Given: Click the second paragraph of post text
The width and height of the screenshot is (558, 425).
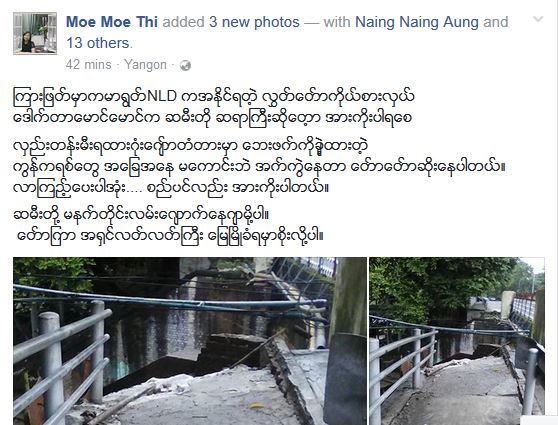Looking at the screenshot, I should pyautogui.click(x=259, y=167).
